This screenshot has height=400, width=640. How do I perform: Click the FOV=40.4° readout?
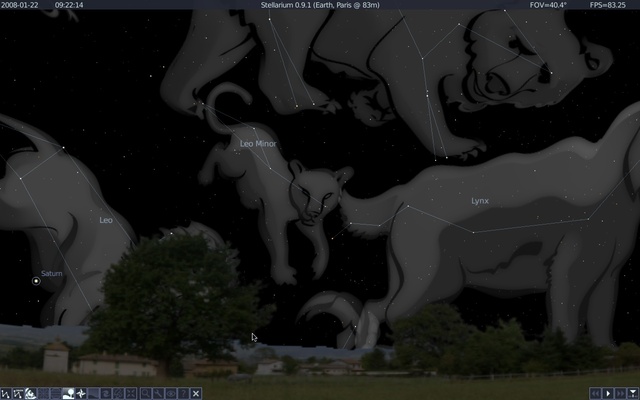548,5
